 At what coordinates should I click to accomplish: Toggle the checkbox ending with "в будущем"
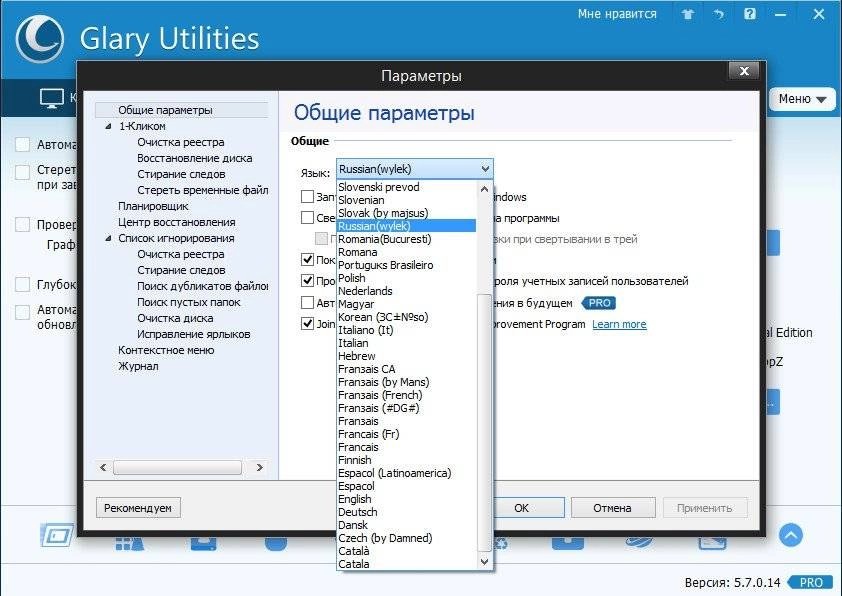(307, 303)
